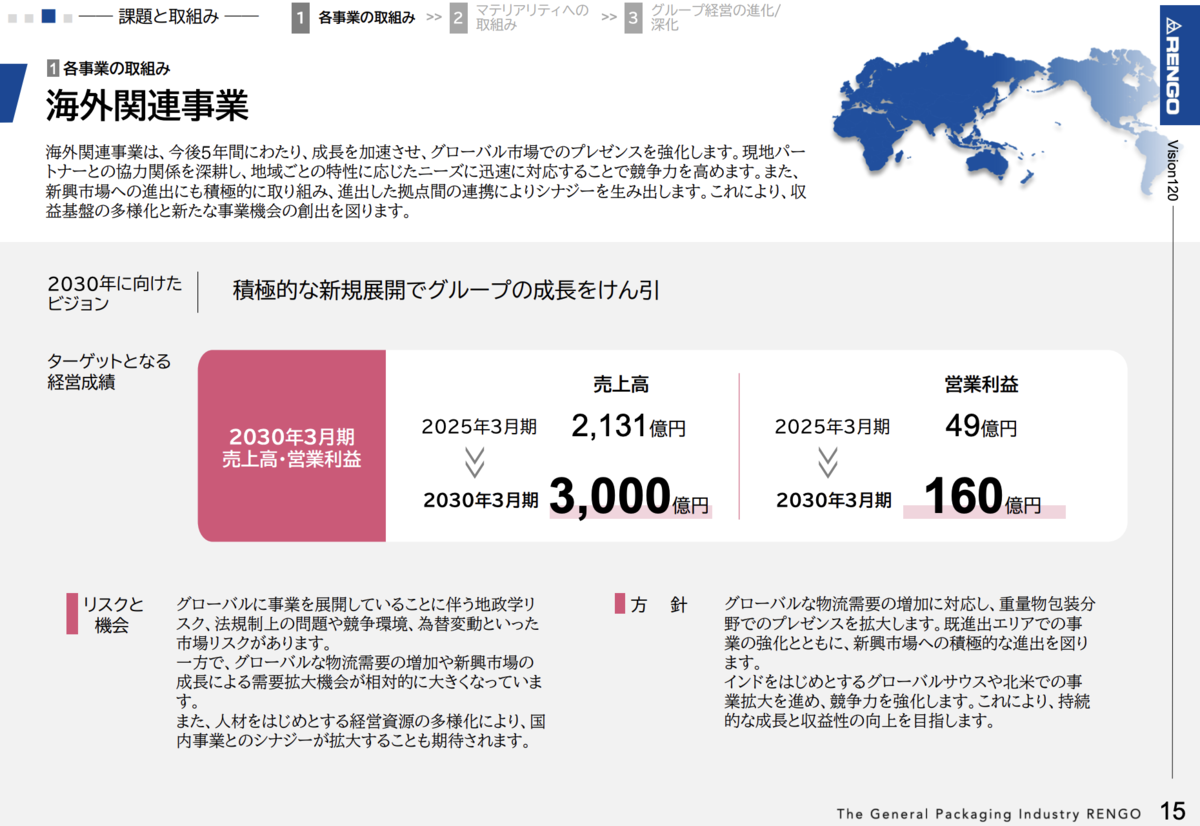The image size is (1200, 826).
Task: Click the risk paragraph starting グローバルに事業を展開している
Action: (x=360, y=672)
